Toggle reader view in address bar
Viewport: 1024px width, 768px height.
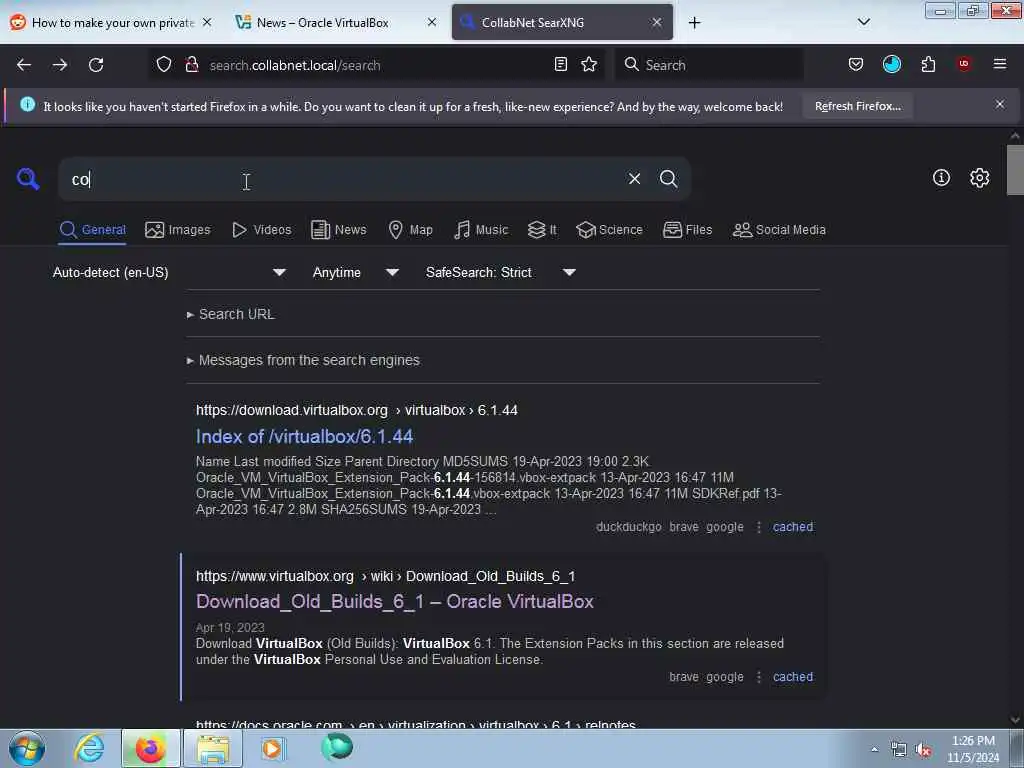click(560, 65)
